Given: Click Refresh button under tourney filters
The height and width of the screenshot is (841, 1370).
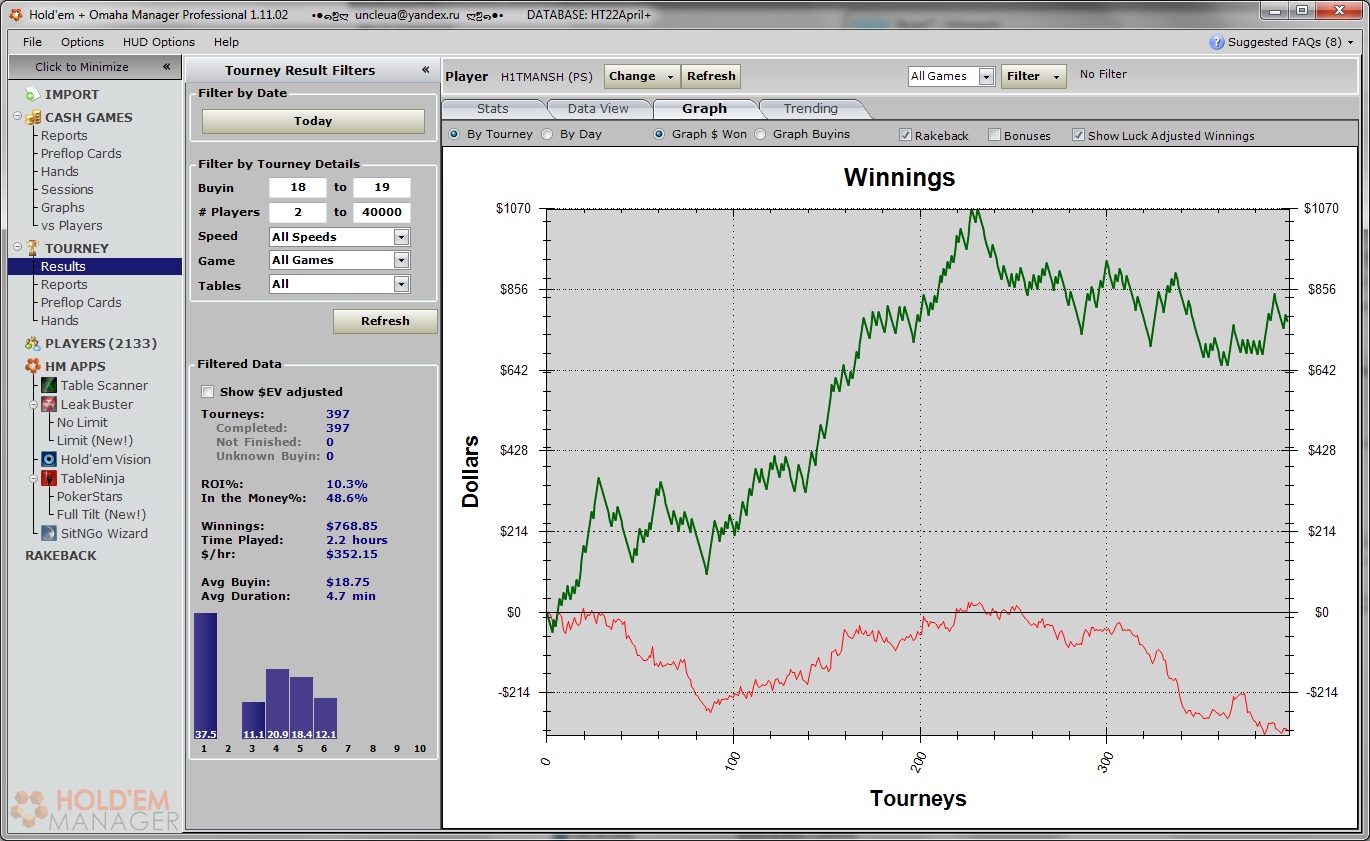Looking at the screenshot, I should [385, 321].
